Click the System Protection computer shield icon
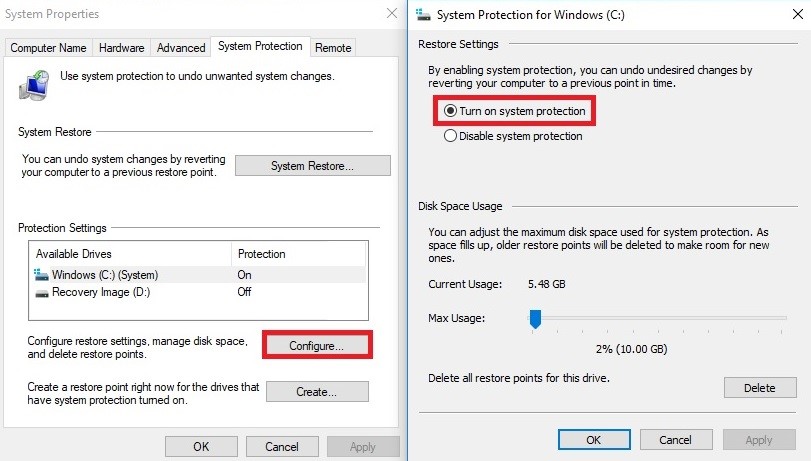The width and height of the screenshot is (811, 461). (x=34, y=85)
